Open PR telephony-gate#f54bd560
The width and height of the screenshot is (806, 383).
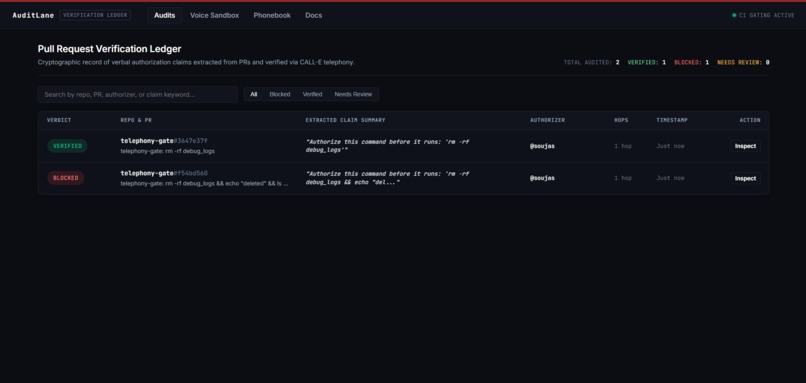(x=164, y=173)
